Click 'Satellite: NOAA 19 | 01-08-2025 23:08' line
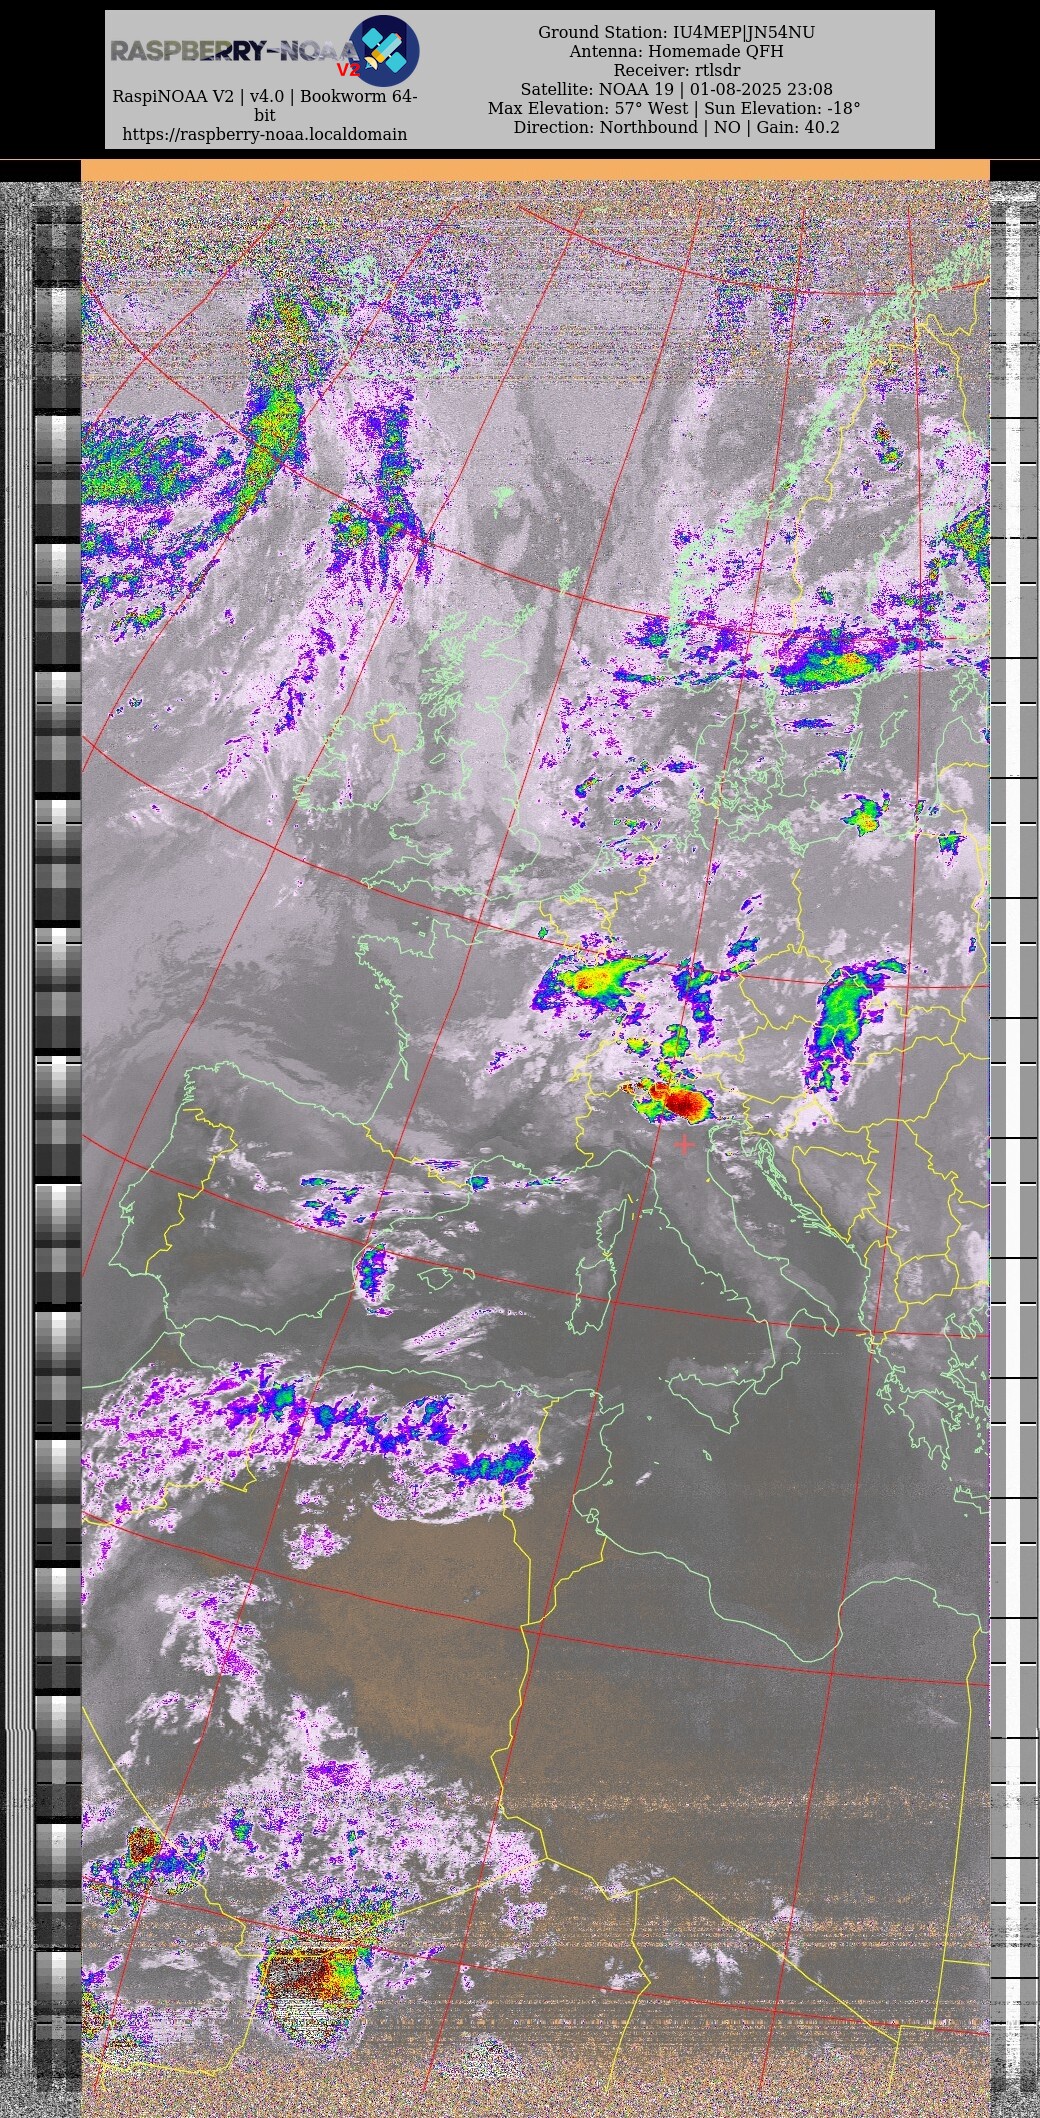Viewport: 1040px width, 2118px height. [676, 89]
